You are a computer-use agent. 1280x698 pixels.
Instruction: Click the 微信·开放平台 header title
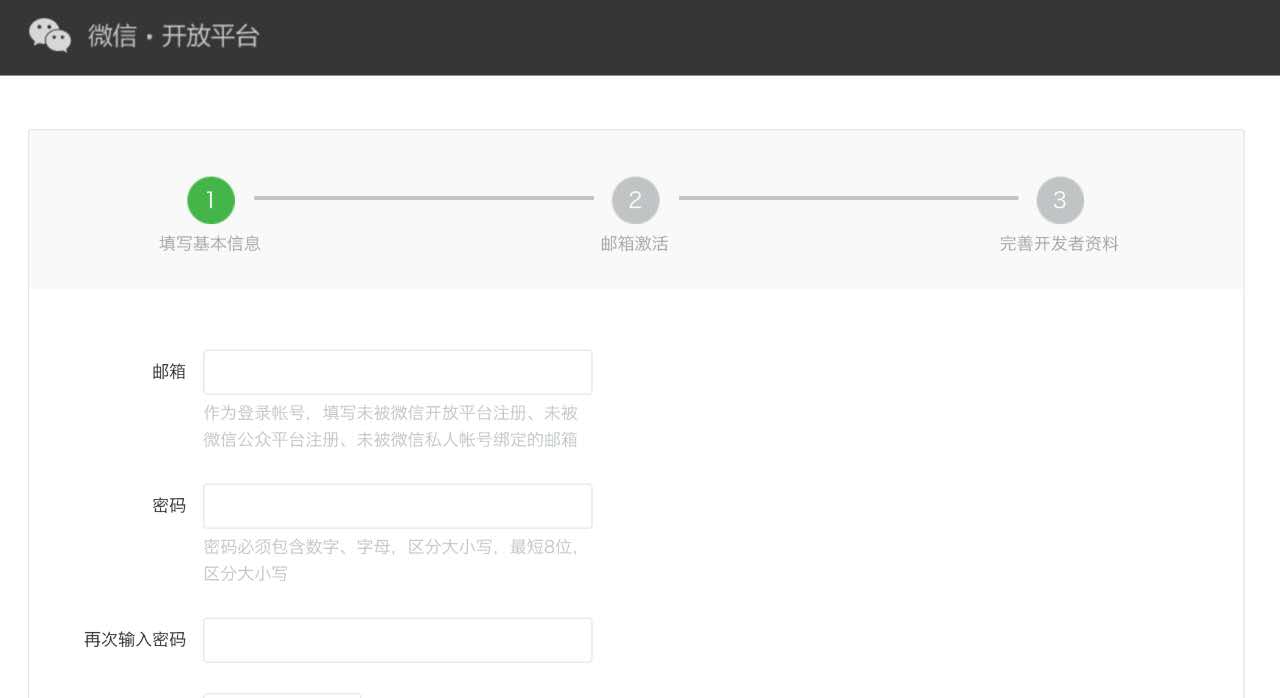click(x=174, y=36)
